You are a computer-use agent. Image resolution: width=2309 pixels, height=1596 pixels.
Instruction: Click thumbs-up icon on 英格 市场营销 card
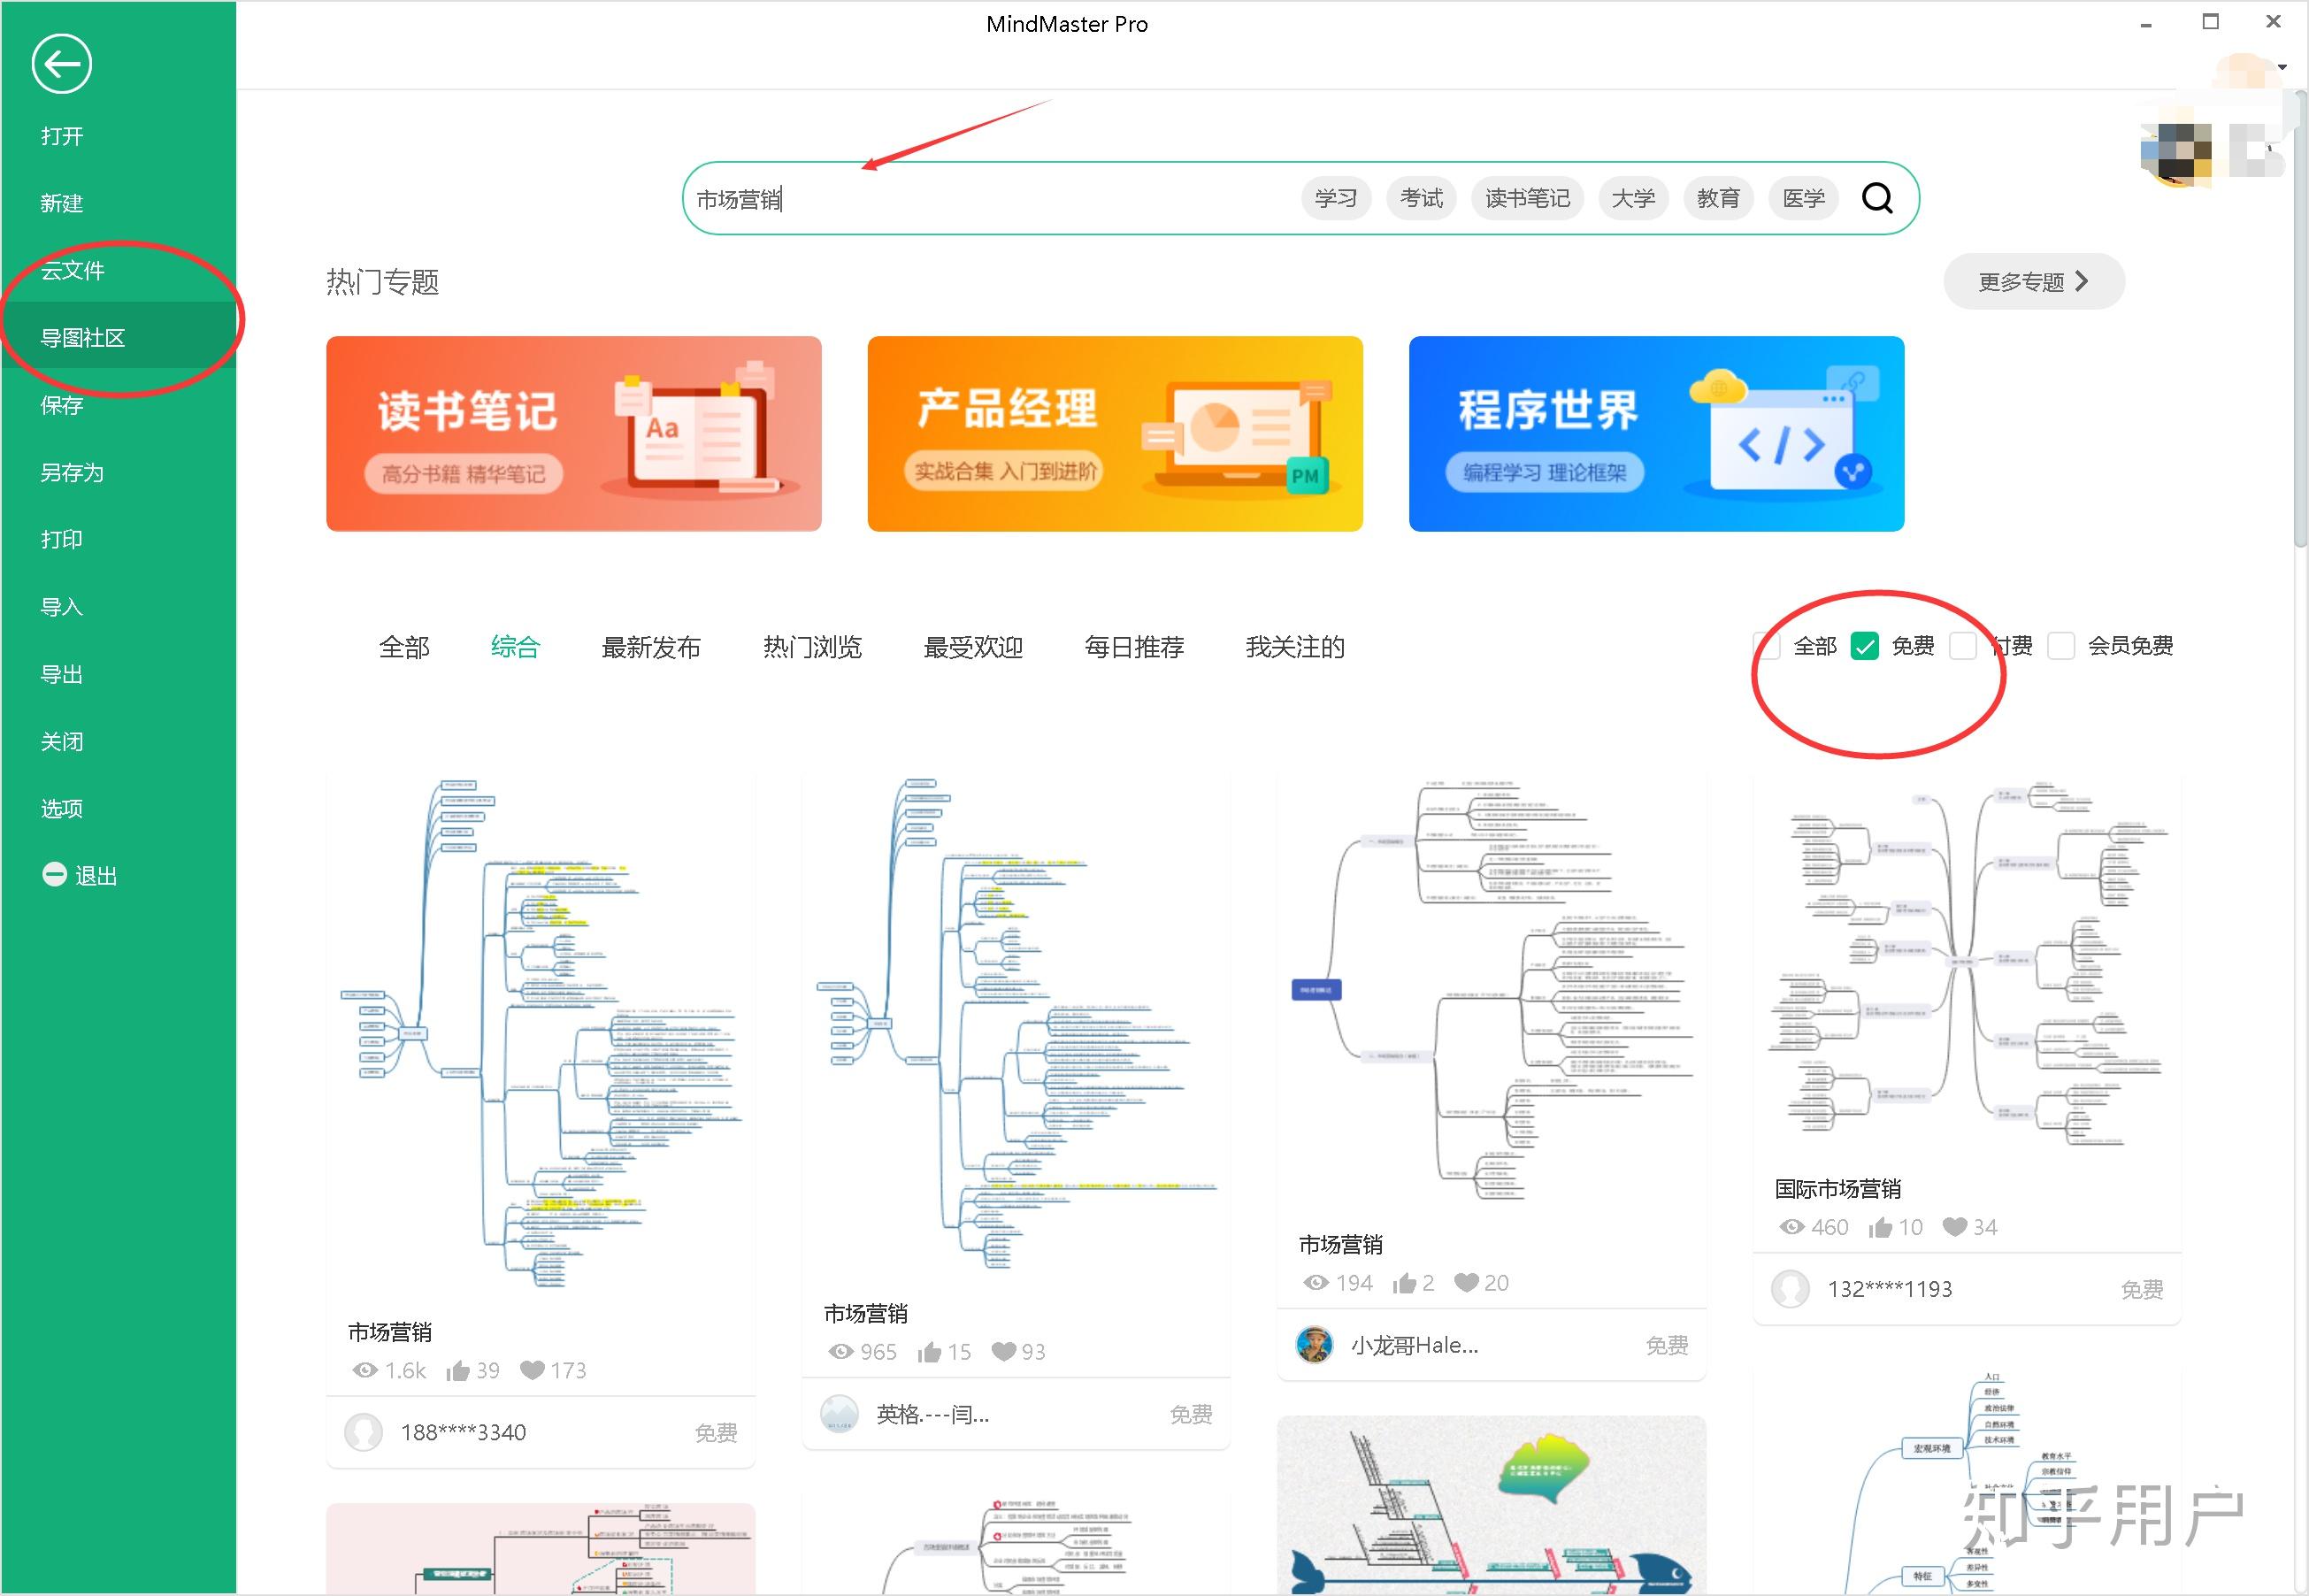[930, 1352]
